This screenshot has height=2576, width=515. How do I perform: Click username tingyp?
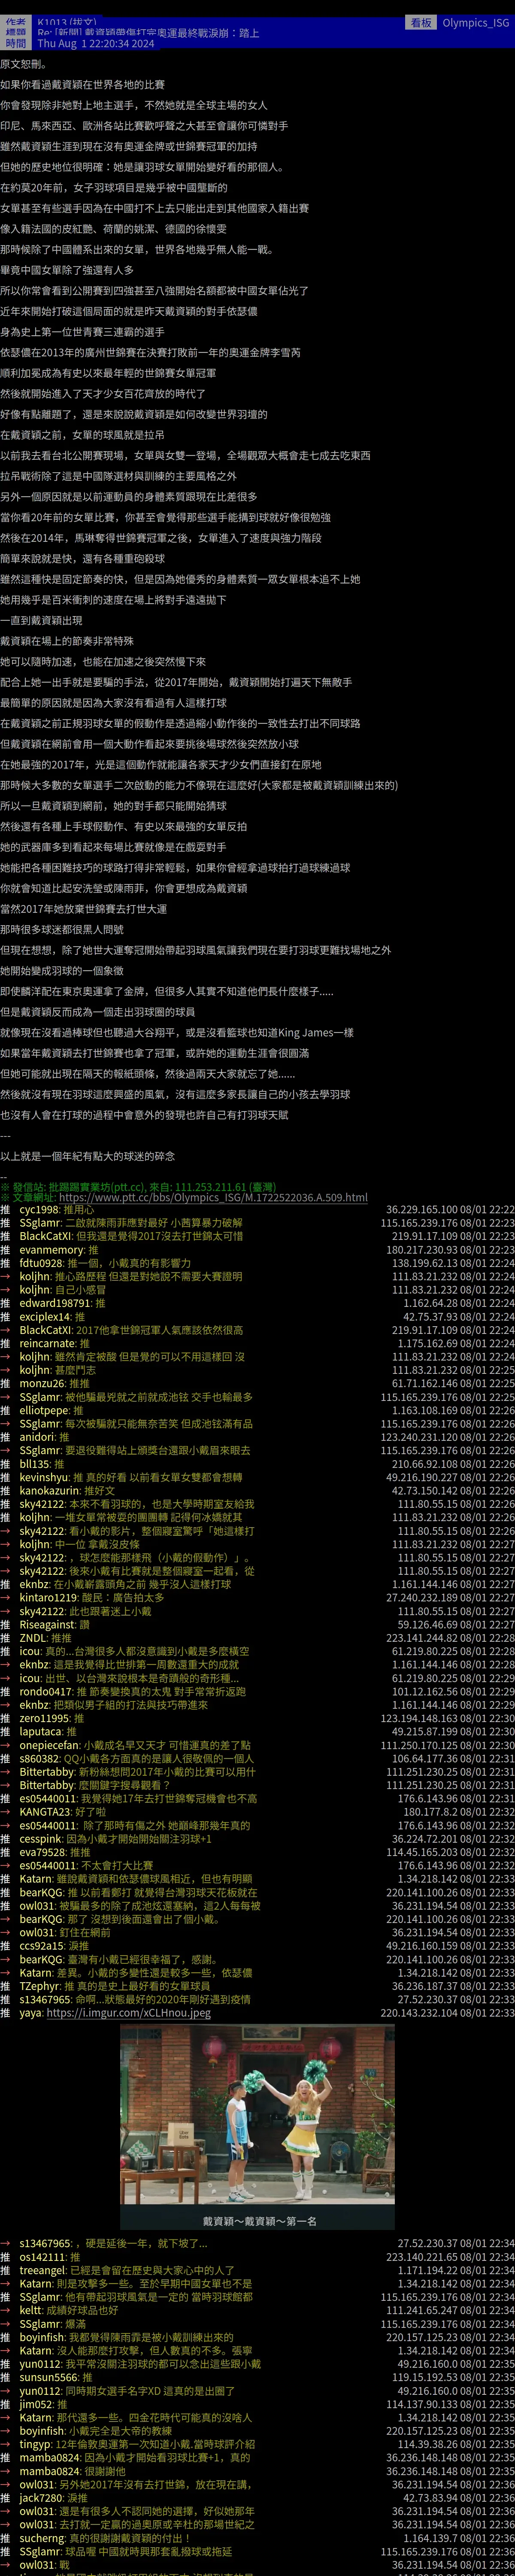[x=36, y=2444]
